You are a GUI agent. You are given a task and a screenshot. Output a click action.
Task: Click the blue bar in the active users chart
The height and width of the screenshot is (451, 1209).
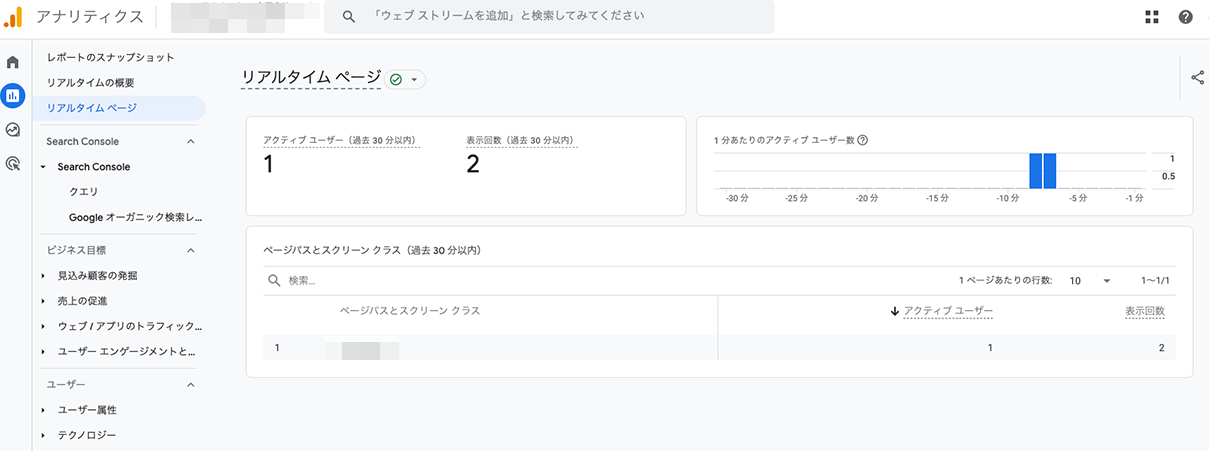[x=1042, y=171]
